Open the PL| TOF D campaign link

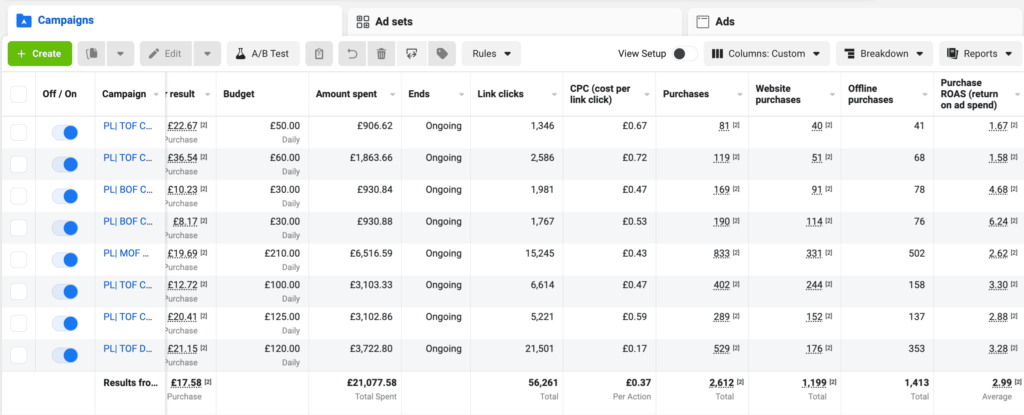tap(128, 348)
